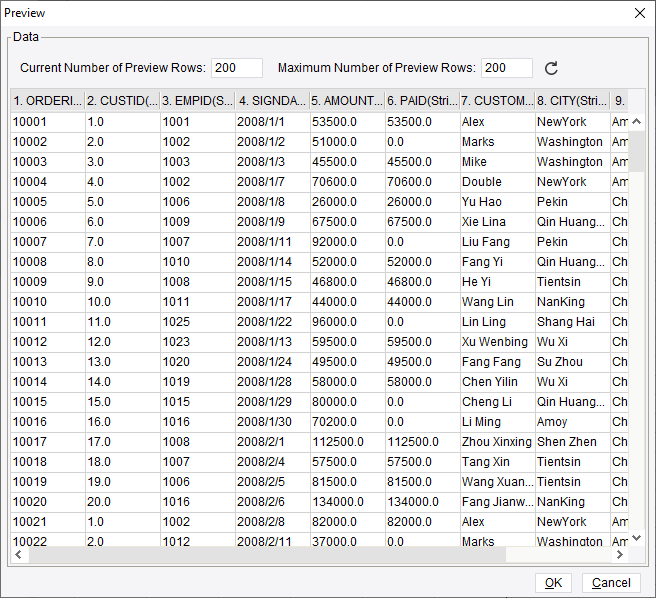Click city cell Shen Zhen

tap(572, 442)
